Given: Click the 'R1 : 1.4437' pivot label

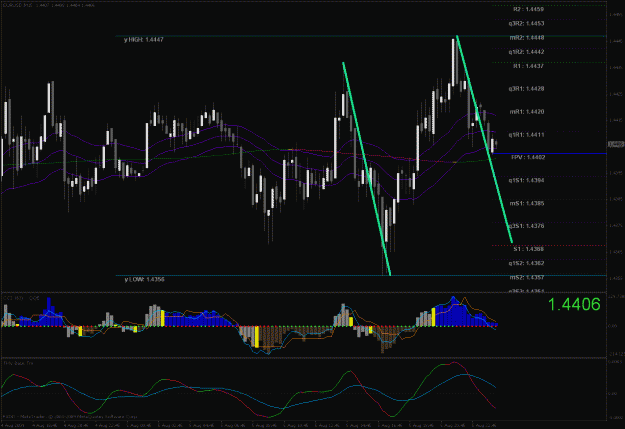Looking at the screenshot, I should (528, 66).
